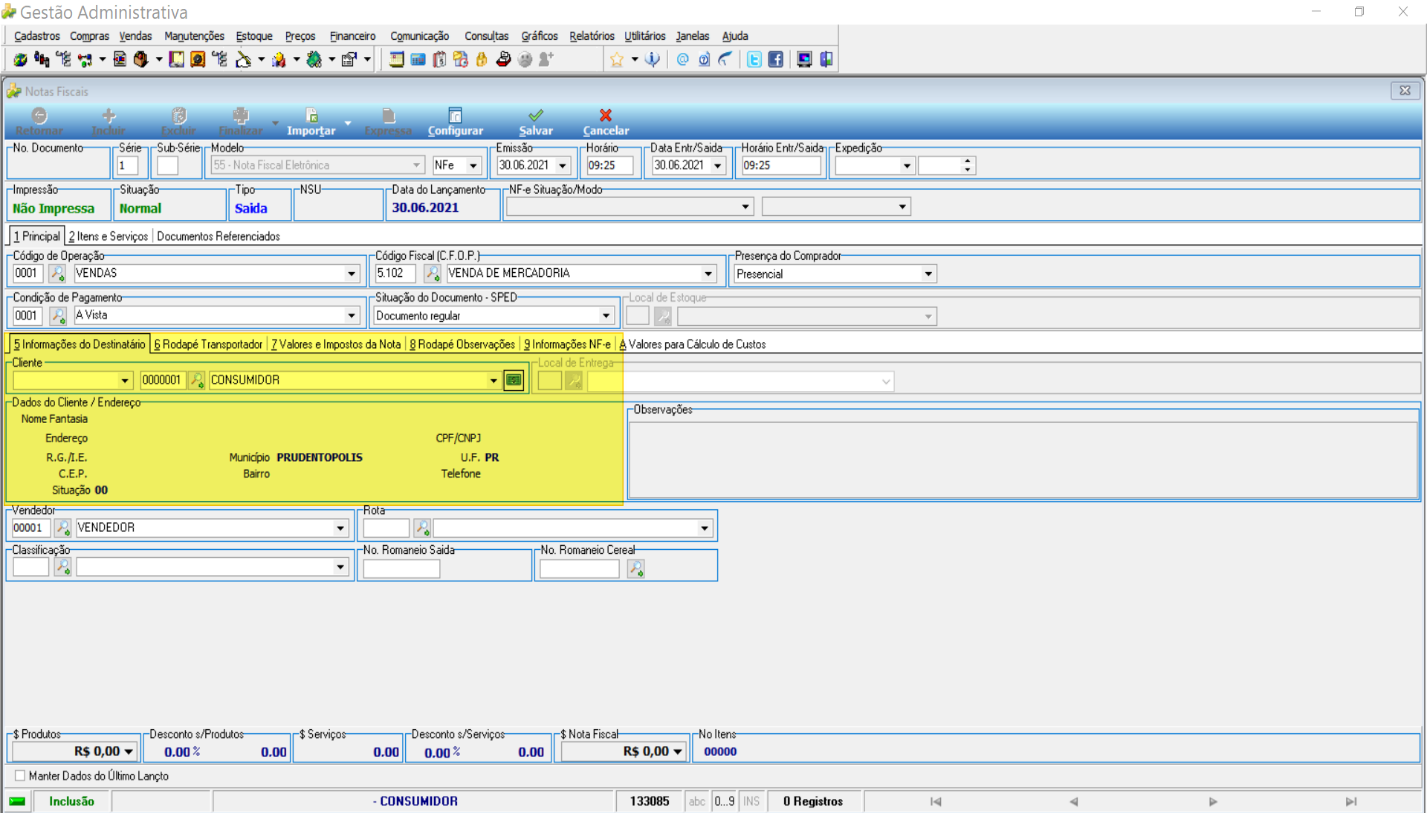Click the green card icon beside CONSUMIDOR

pos(513,380)
